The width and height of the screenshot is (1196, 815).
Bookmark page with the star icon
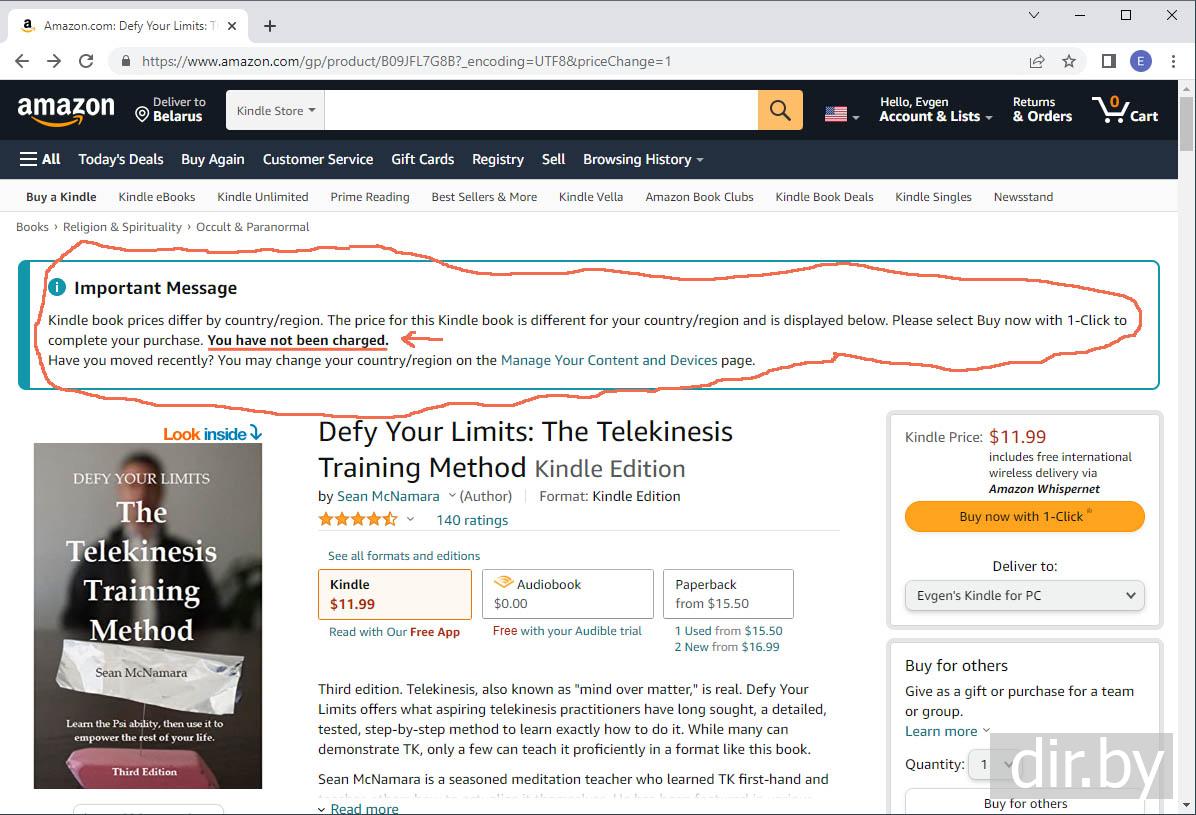tap(1069, 61)
